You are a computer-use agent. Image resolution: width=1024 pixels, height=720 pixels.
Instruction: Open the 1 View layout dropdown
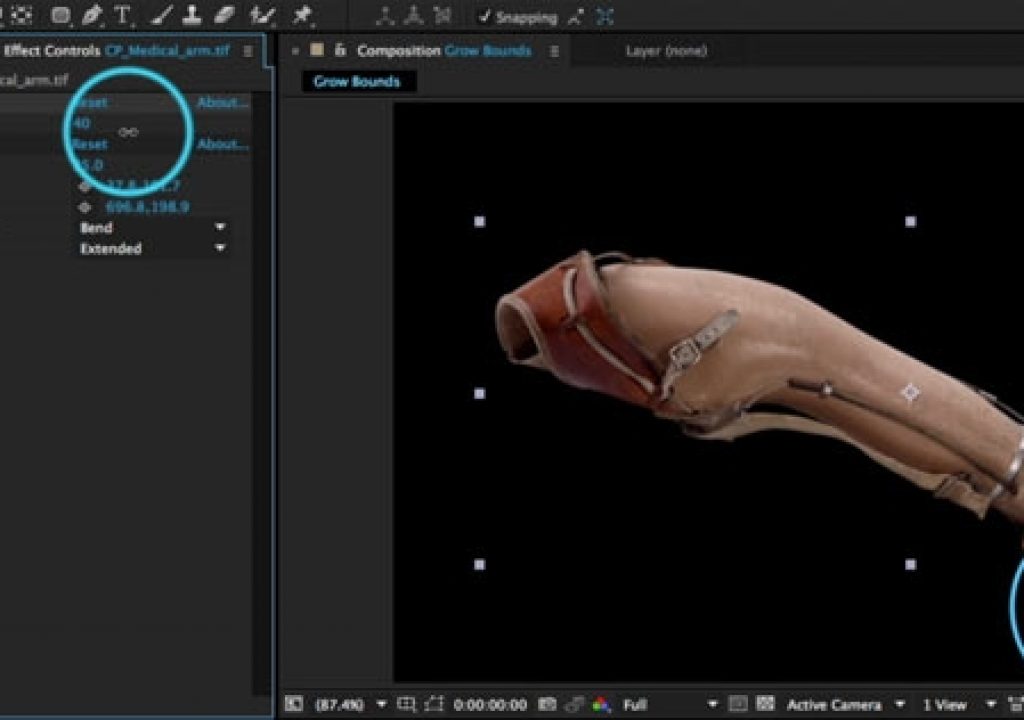[x=959, y=704]
